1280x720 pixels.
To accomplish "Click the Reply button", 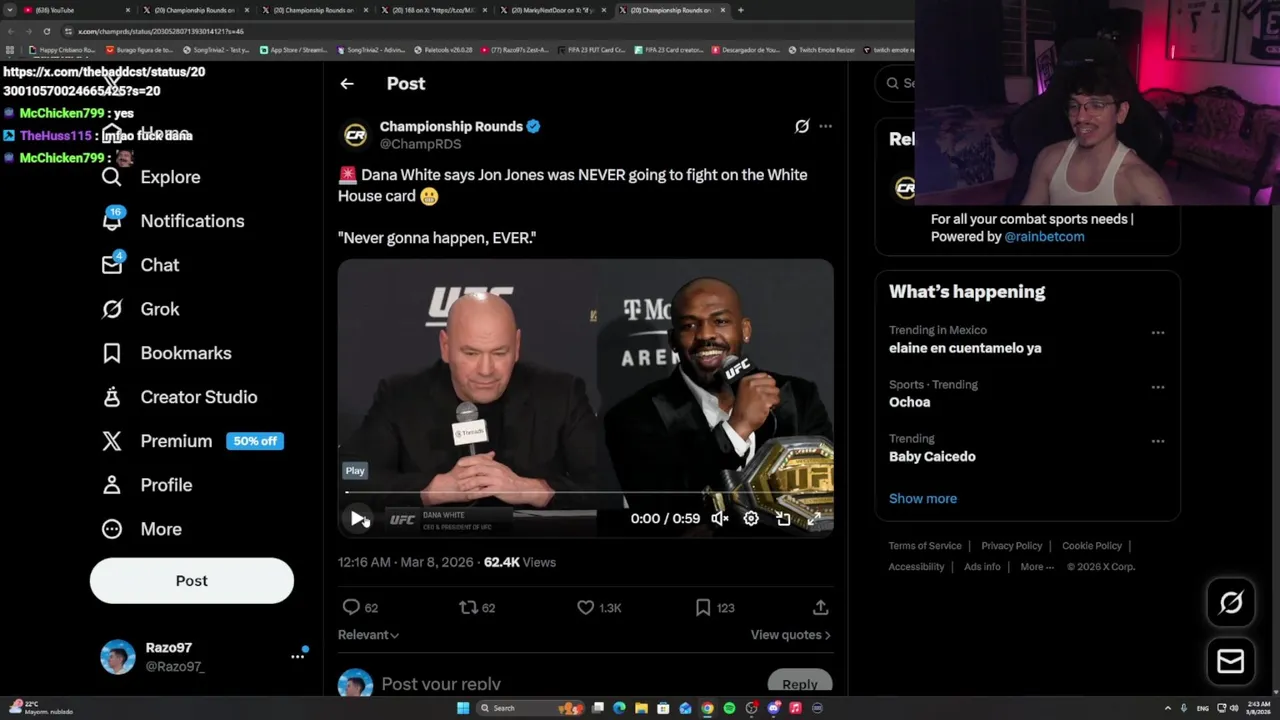I will click(x=800, y=683).
